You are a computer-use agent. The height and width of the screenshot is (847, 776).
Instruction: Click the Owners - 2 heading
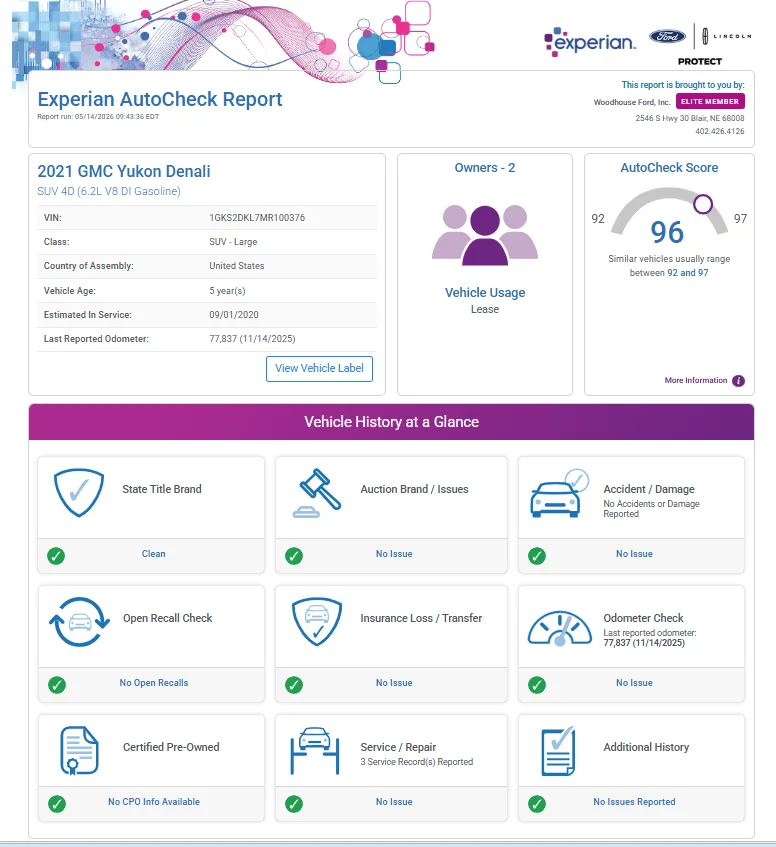click(485, 168)
